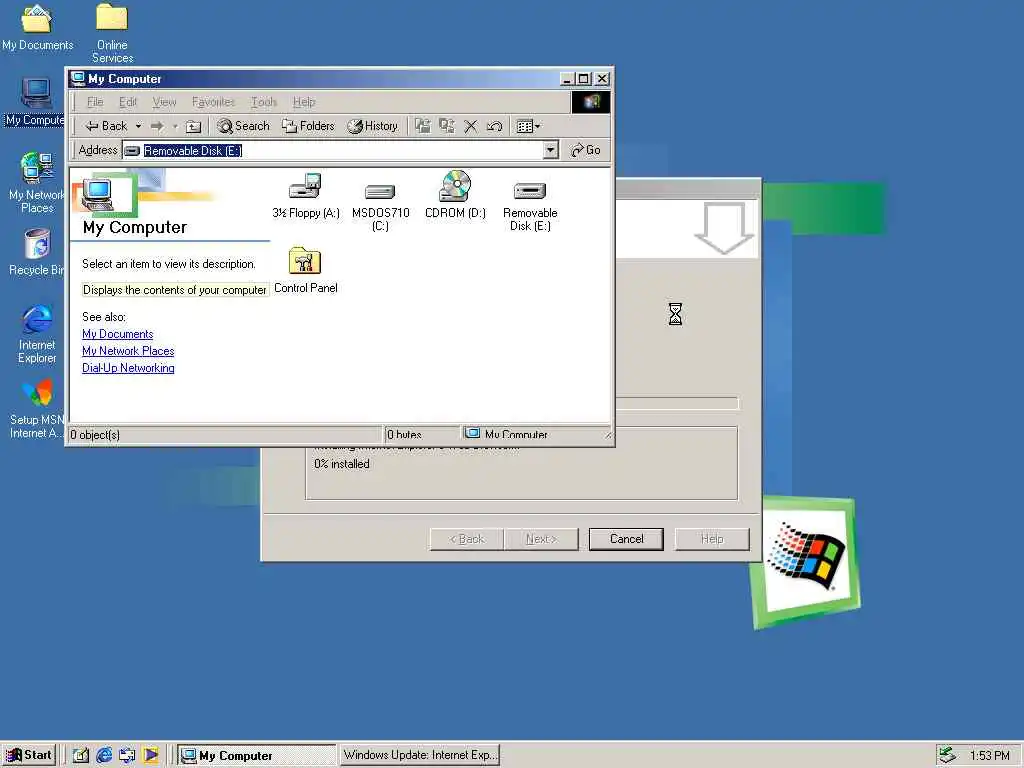Follow the My Documents link under See also
The height and width of the screenshot is (768, 1024).
tap(118, 334)
